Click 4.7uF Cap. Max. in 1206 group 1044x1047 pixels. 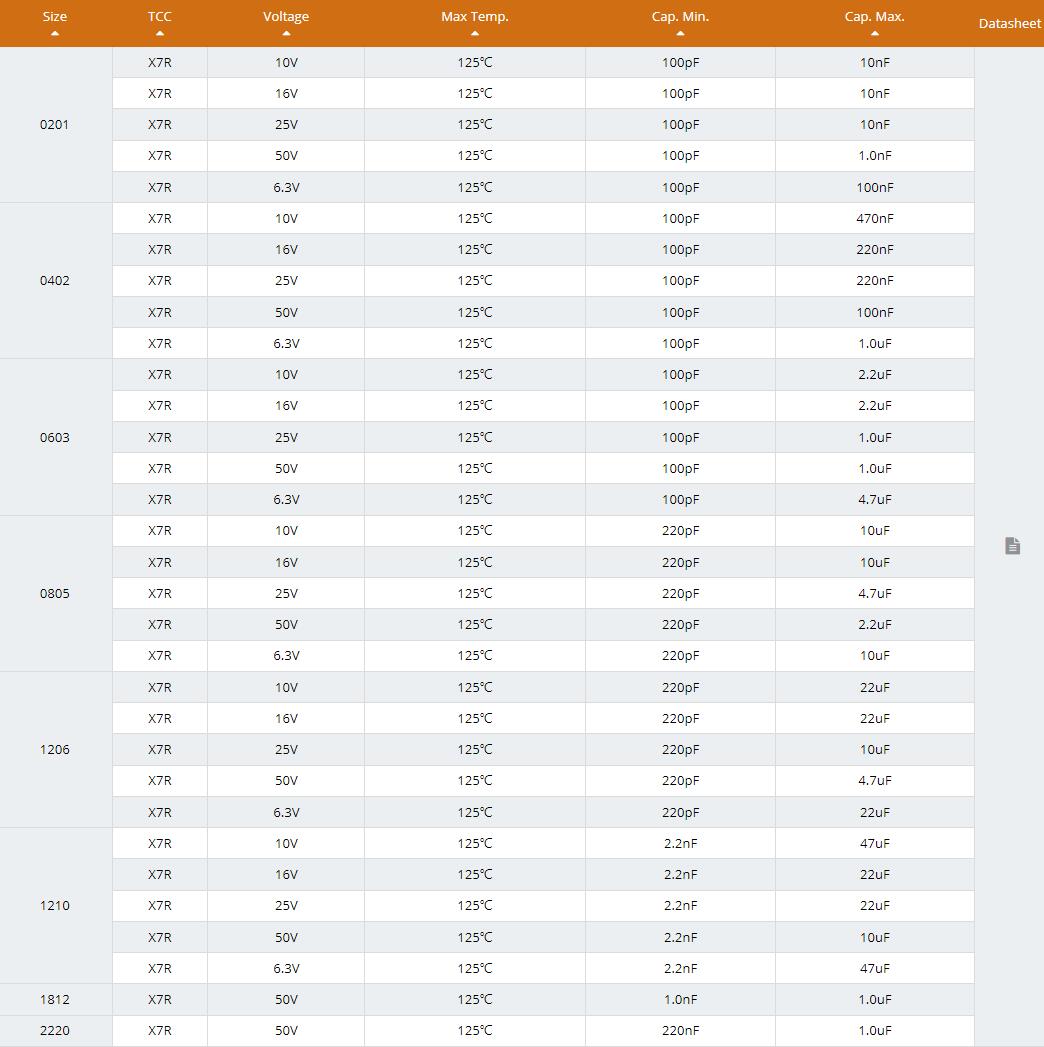(874, 781)
